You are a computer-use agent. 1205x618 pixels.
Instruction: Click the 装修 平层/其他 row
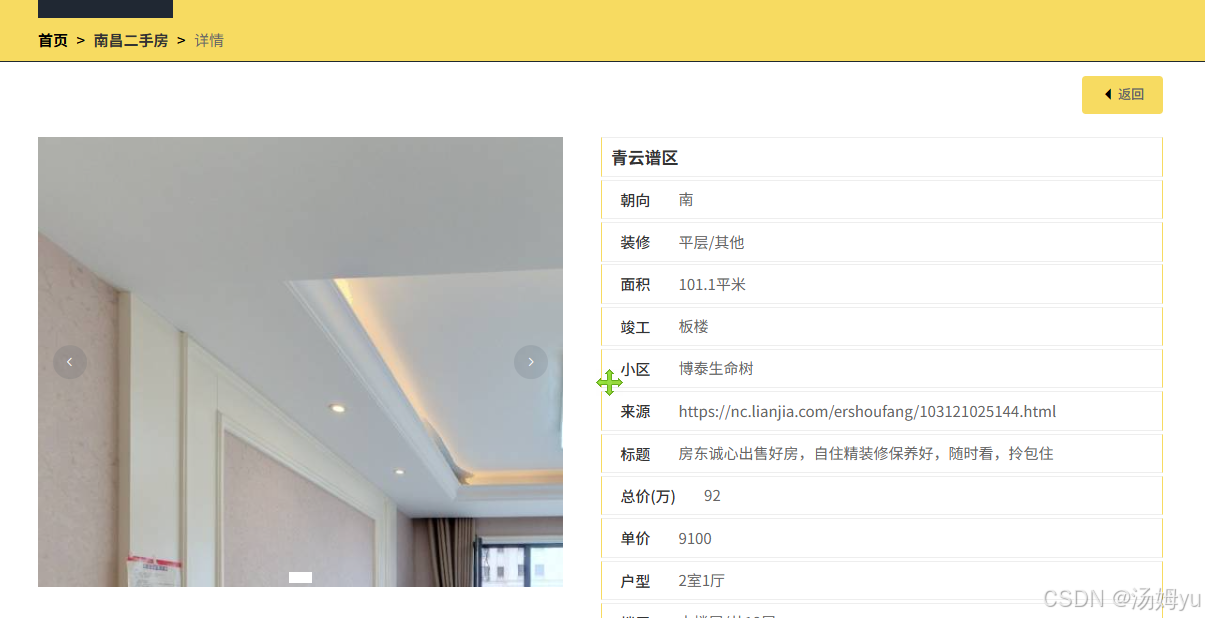(882, 242)
